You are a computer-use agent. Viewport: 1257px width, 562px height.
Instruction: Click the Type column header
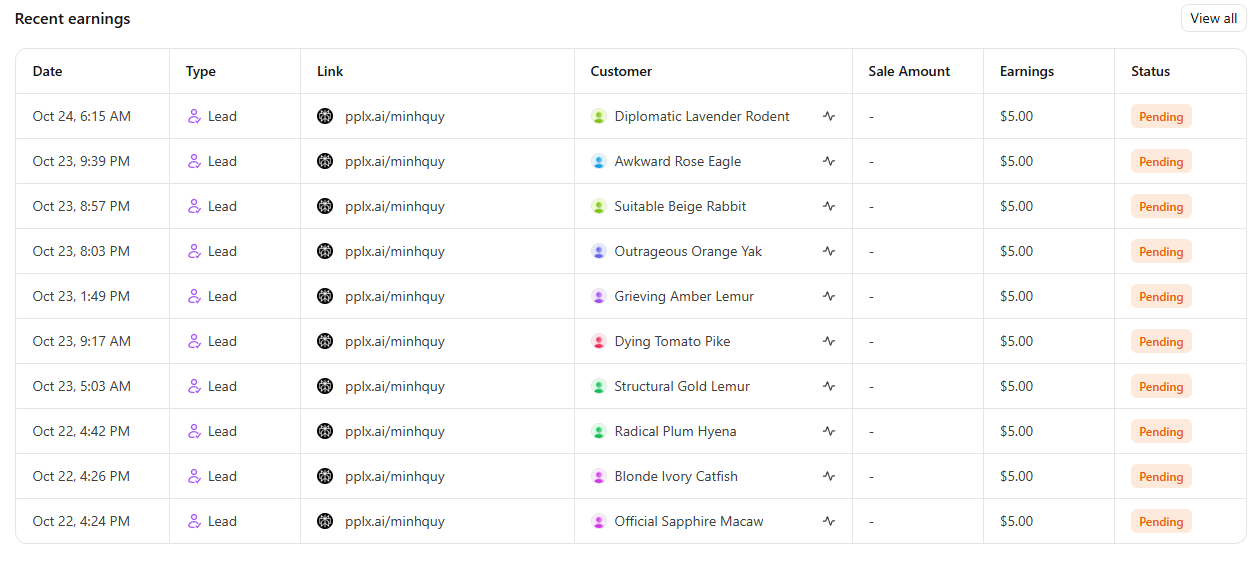(x=201, y=71)
